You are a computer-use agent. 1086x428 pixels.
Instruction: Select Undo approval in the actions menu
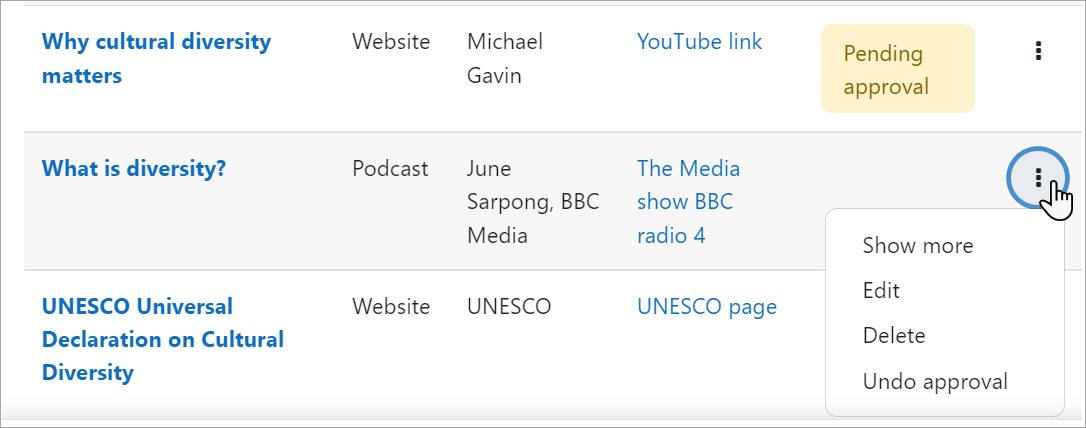[x=934, y=381]
